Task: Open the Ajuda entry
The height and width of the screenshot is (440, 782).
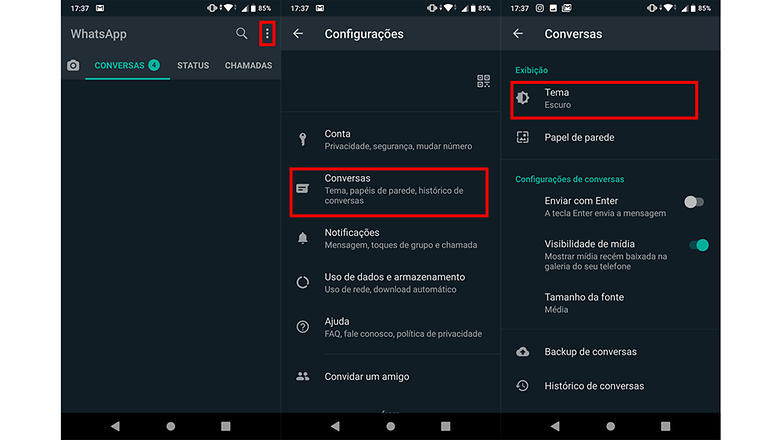Action: click(x=391, y=327)
